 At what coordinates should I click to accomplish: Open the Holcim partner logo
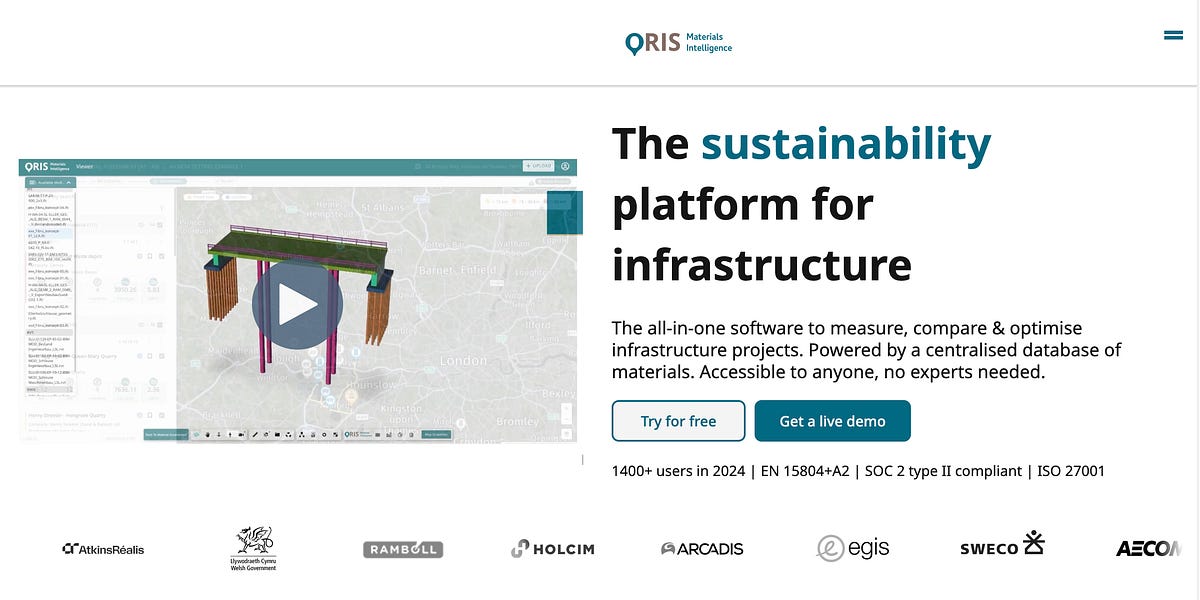[552, 548]
